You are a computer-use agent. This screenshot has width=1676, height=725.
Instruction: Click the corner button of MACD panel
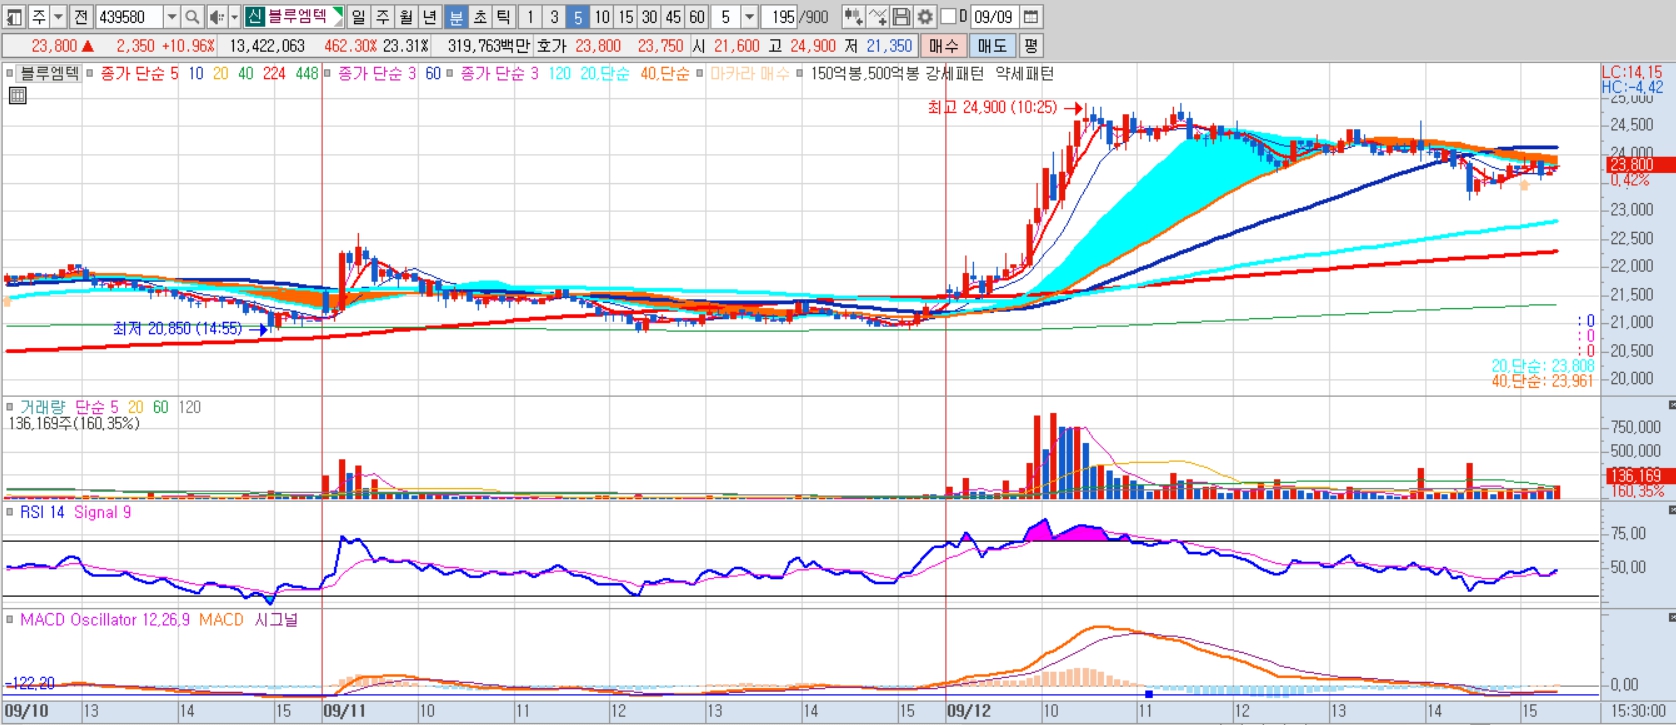(x=1671, y=618)
